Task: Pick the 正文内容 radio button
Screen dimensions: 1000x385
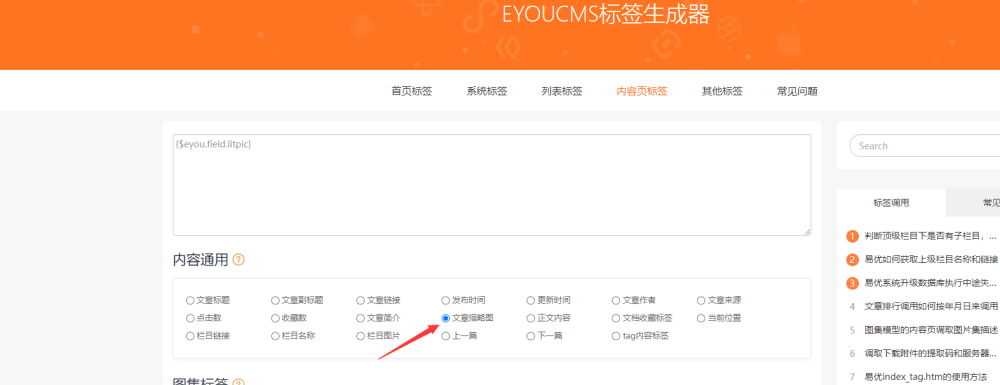Action: (531, 318)
